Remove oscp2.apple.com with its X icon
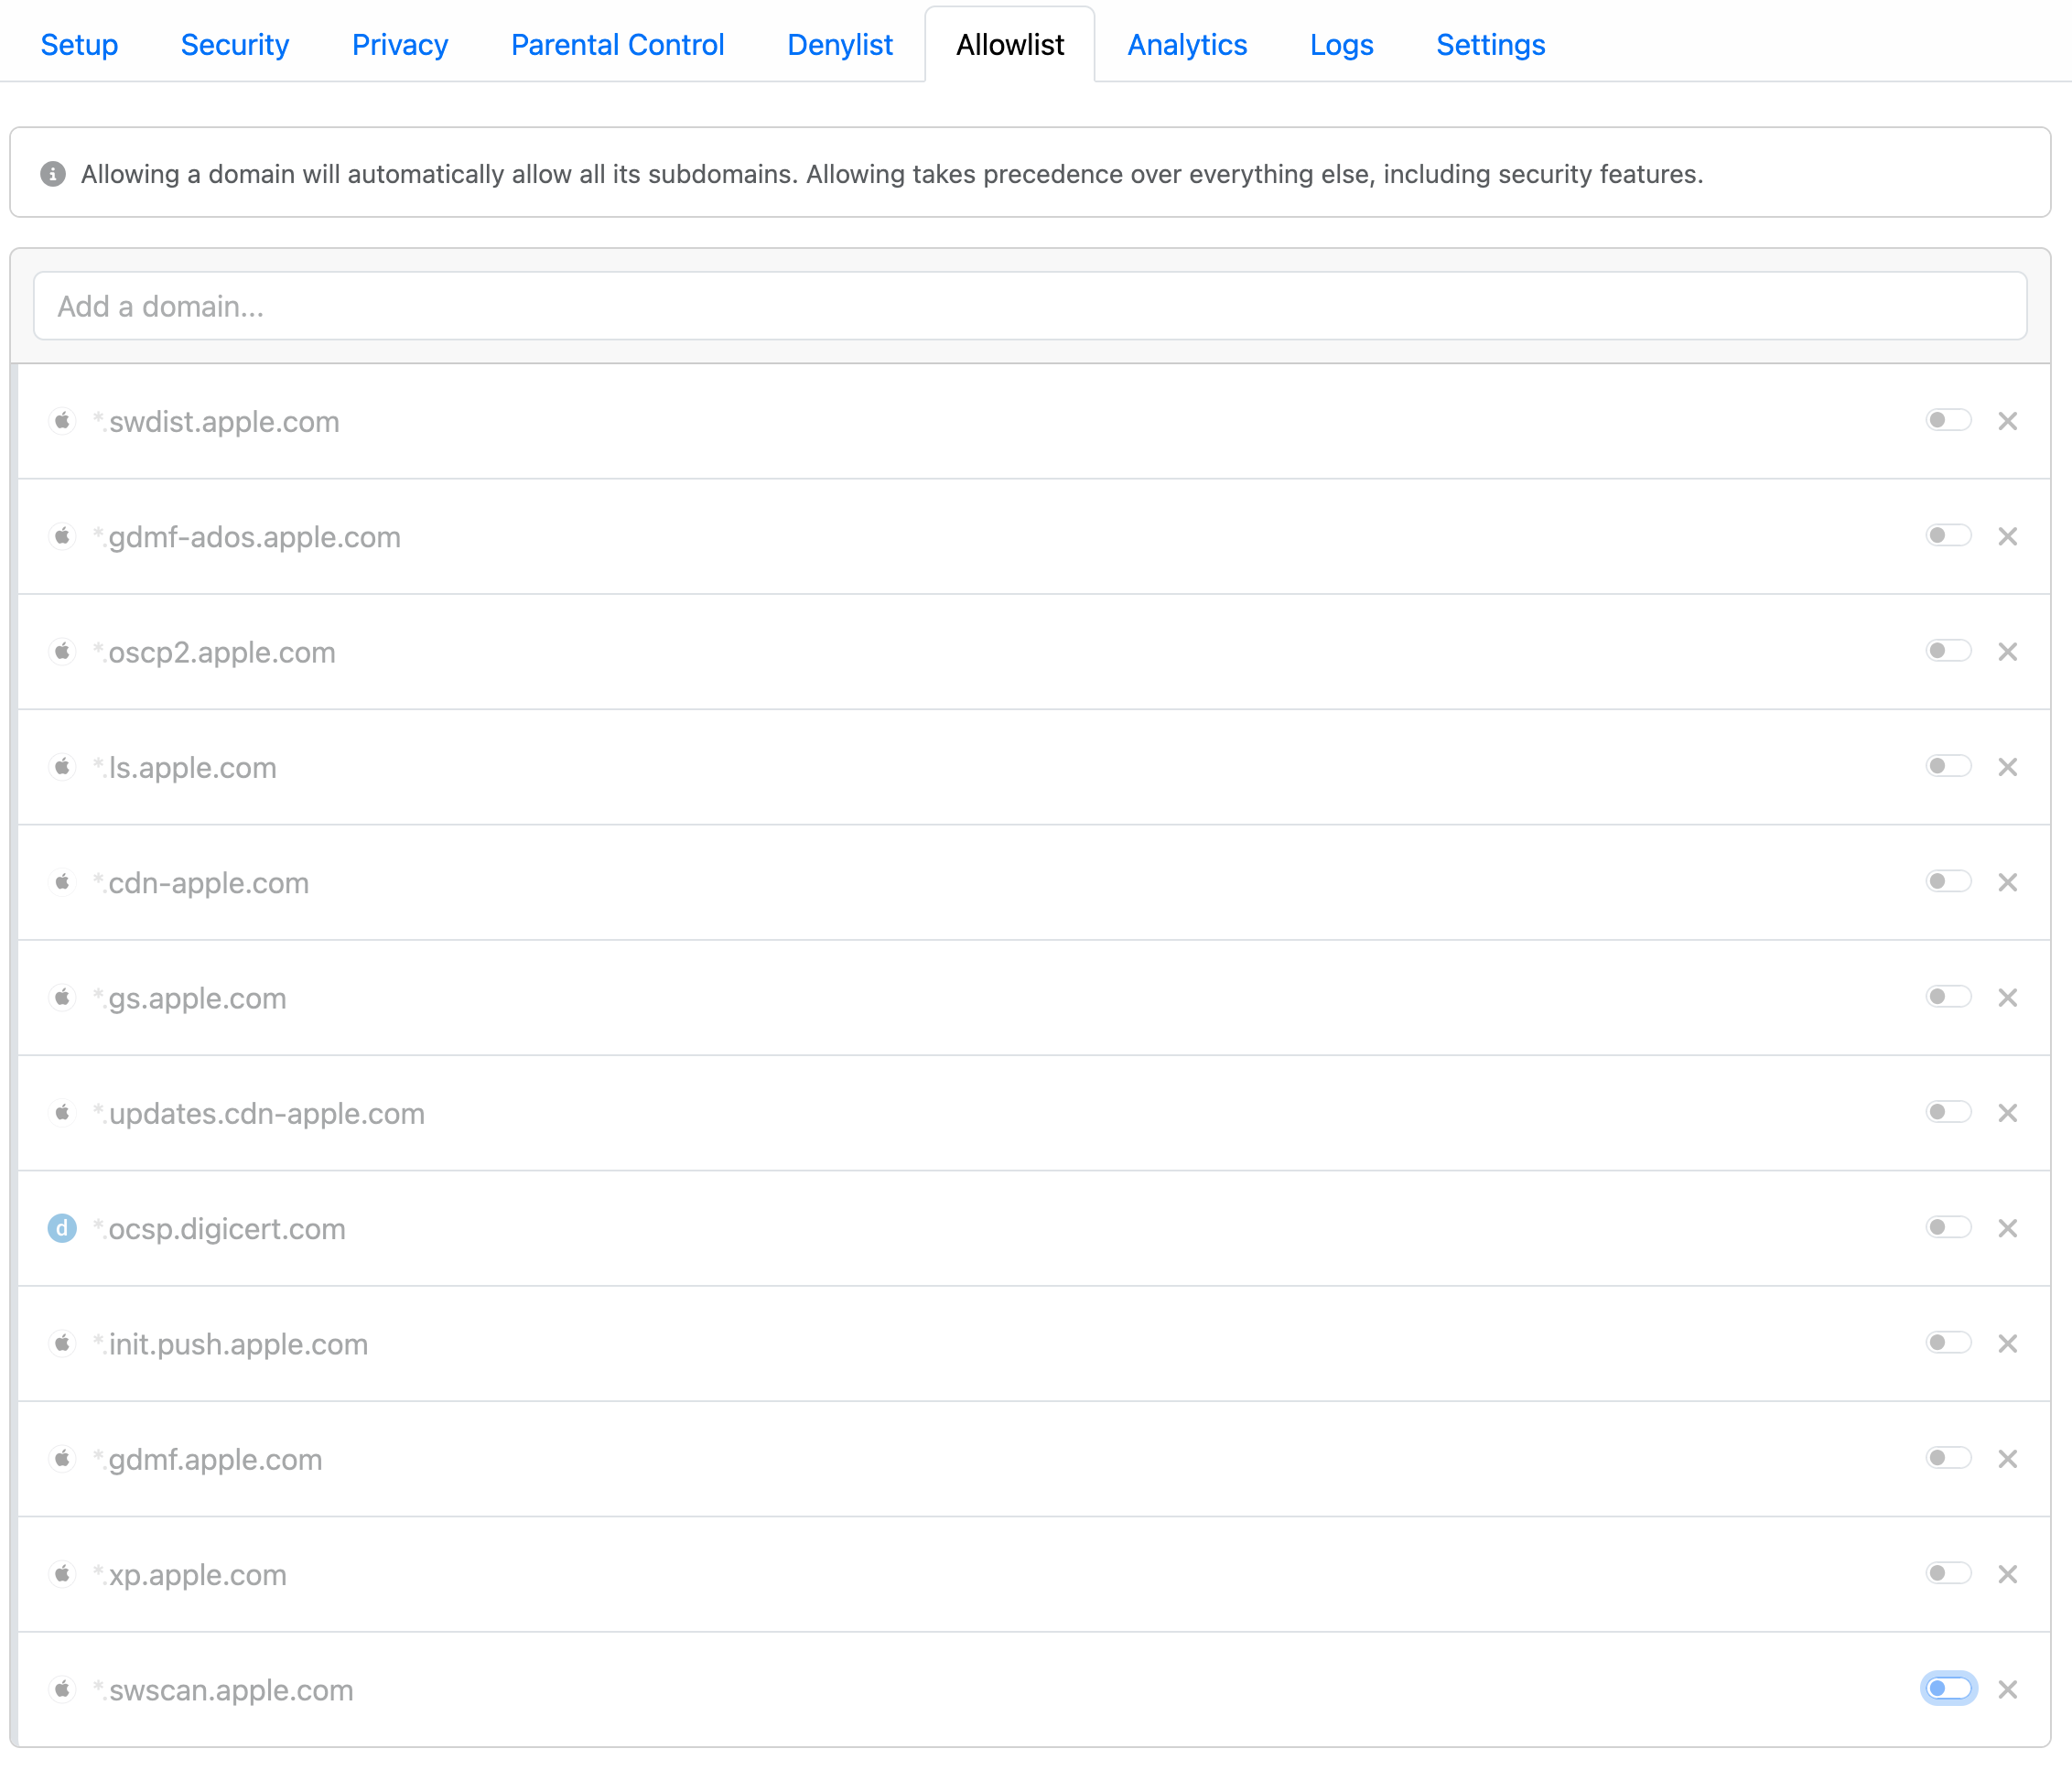The image size is (2072, 1770). 2007,652
